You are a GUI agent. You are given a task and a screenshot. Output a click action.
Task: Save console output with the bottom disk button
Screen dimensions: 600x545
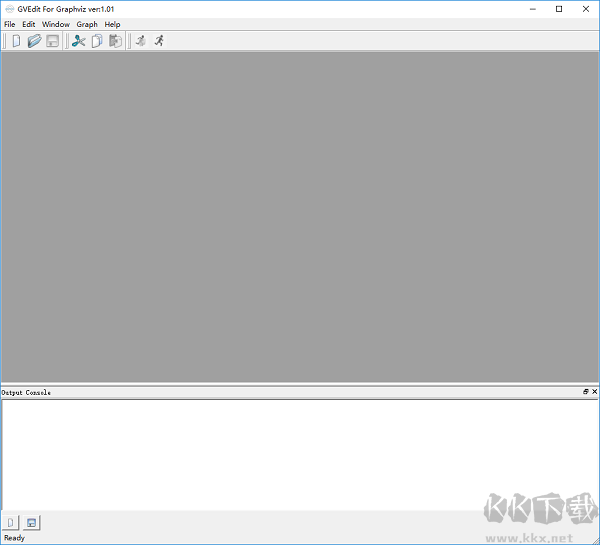pos(31,522)
